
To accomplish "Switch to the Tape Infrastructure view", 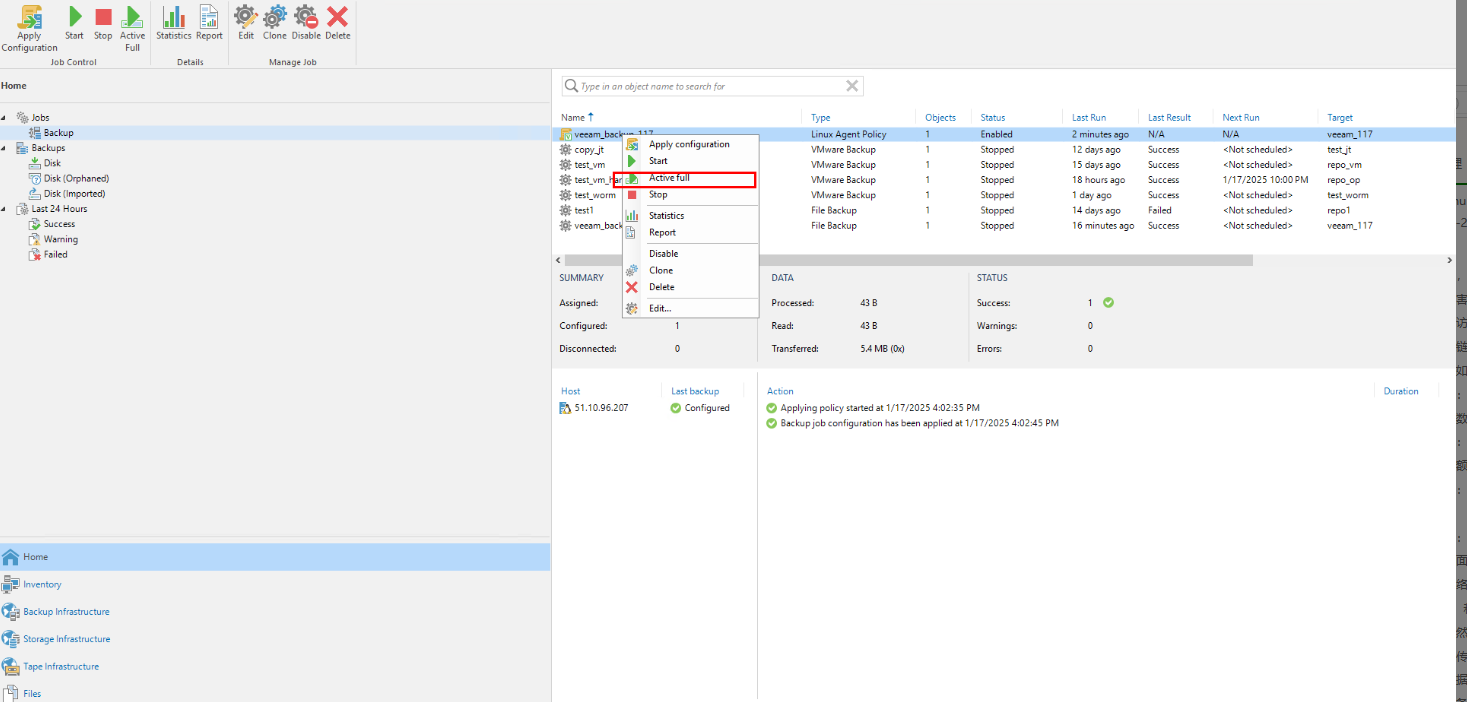I will point(61,667).
